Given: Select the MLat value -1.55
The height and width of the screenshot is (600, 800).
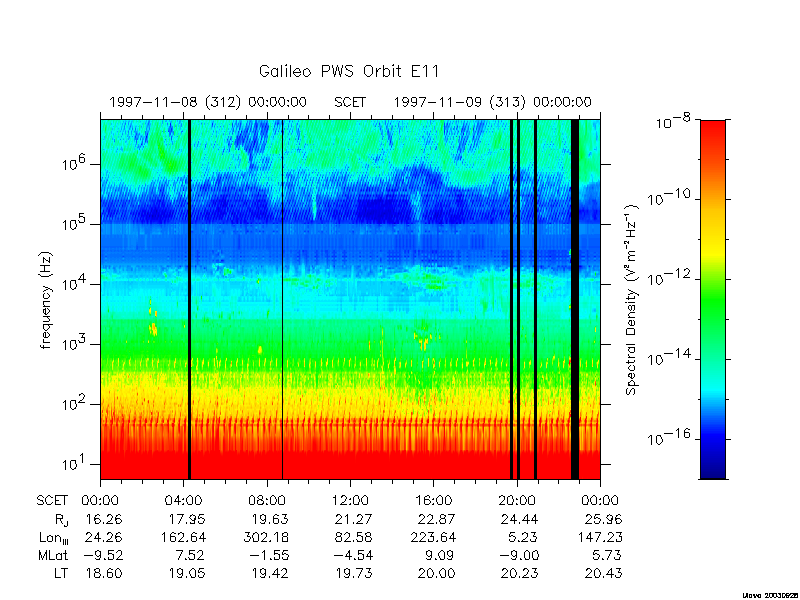Looking at the screenshot, I should (x=268, y=555).
